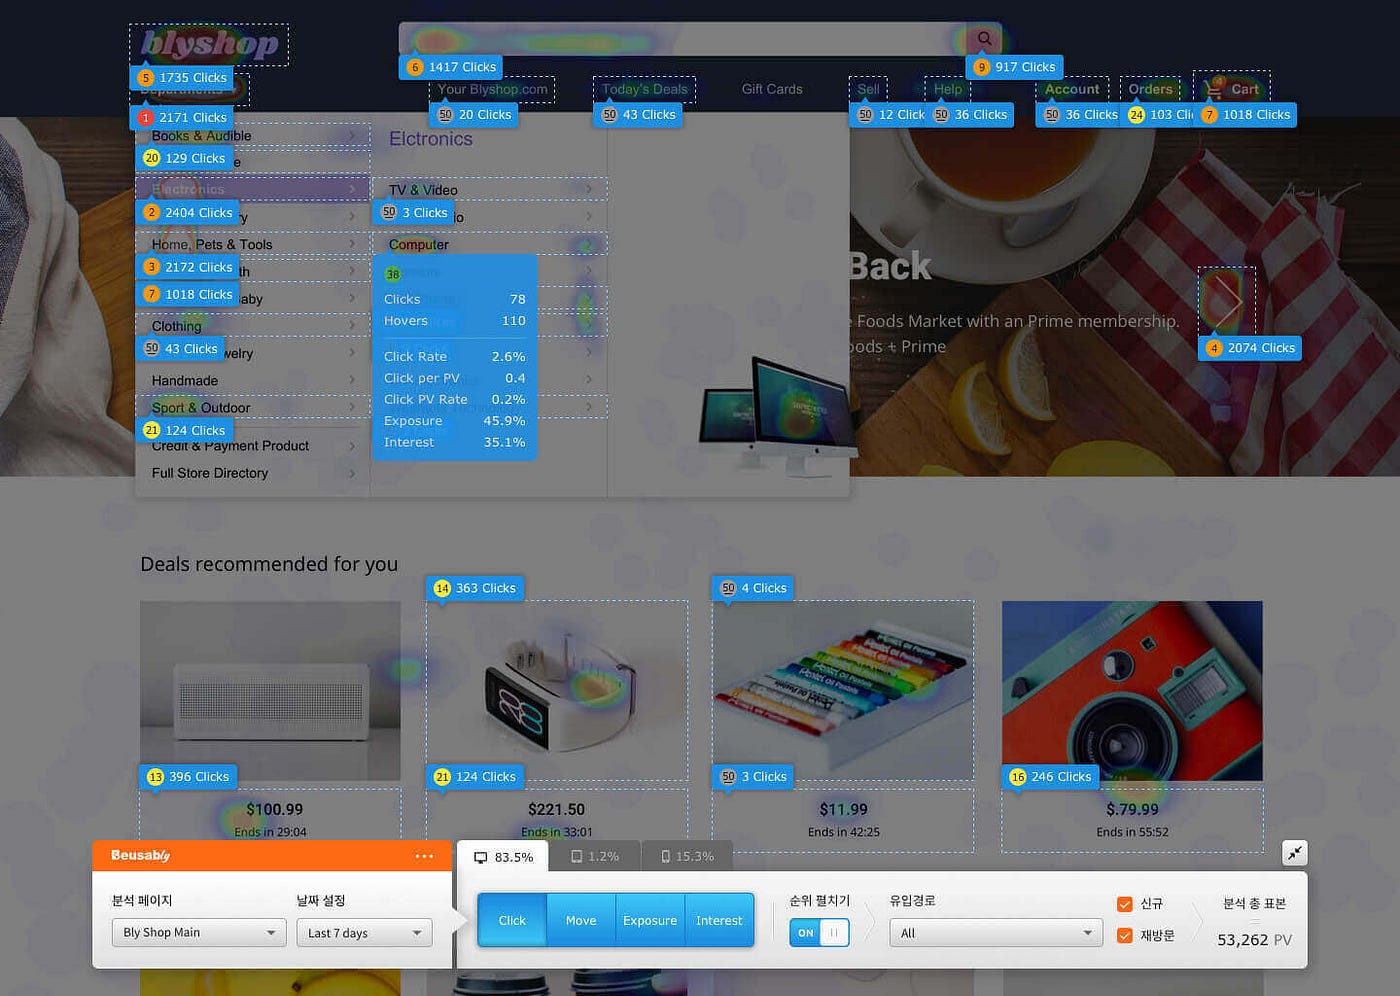Switch off the 순위 펼치기 ON toggle

(819, 933)
